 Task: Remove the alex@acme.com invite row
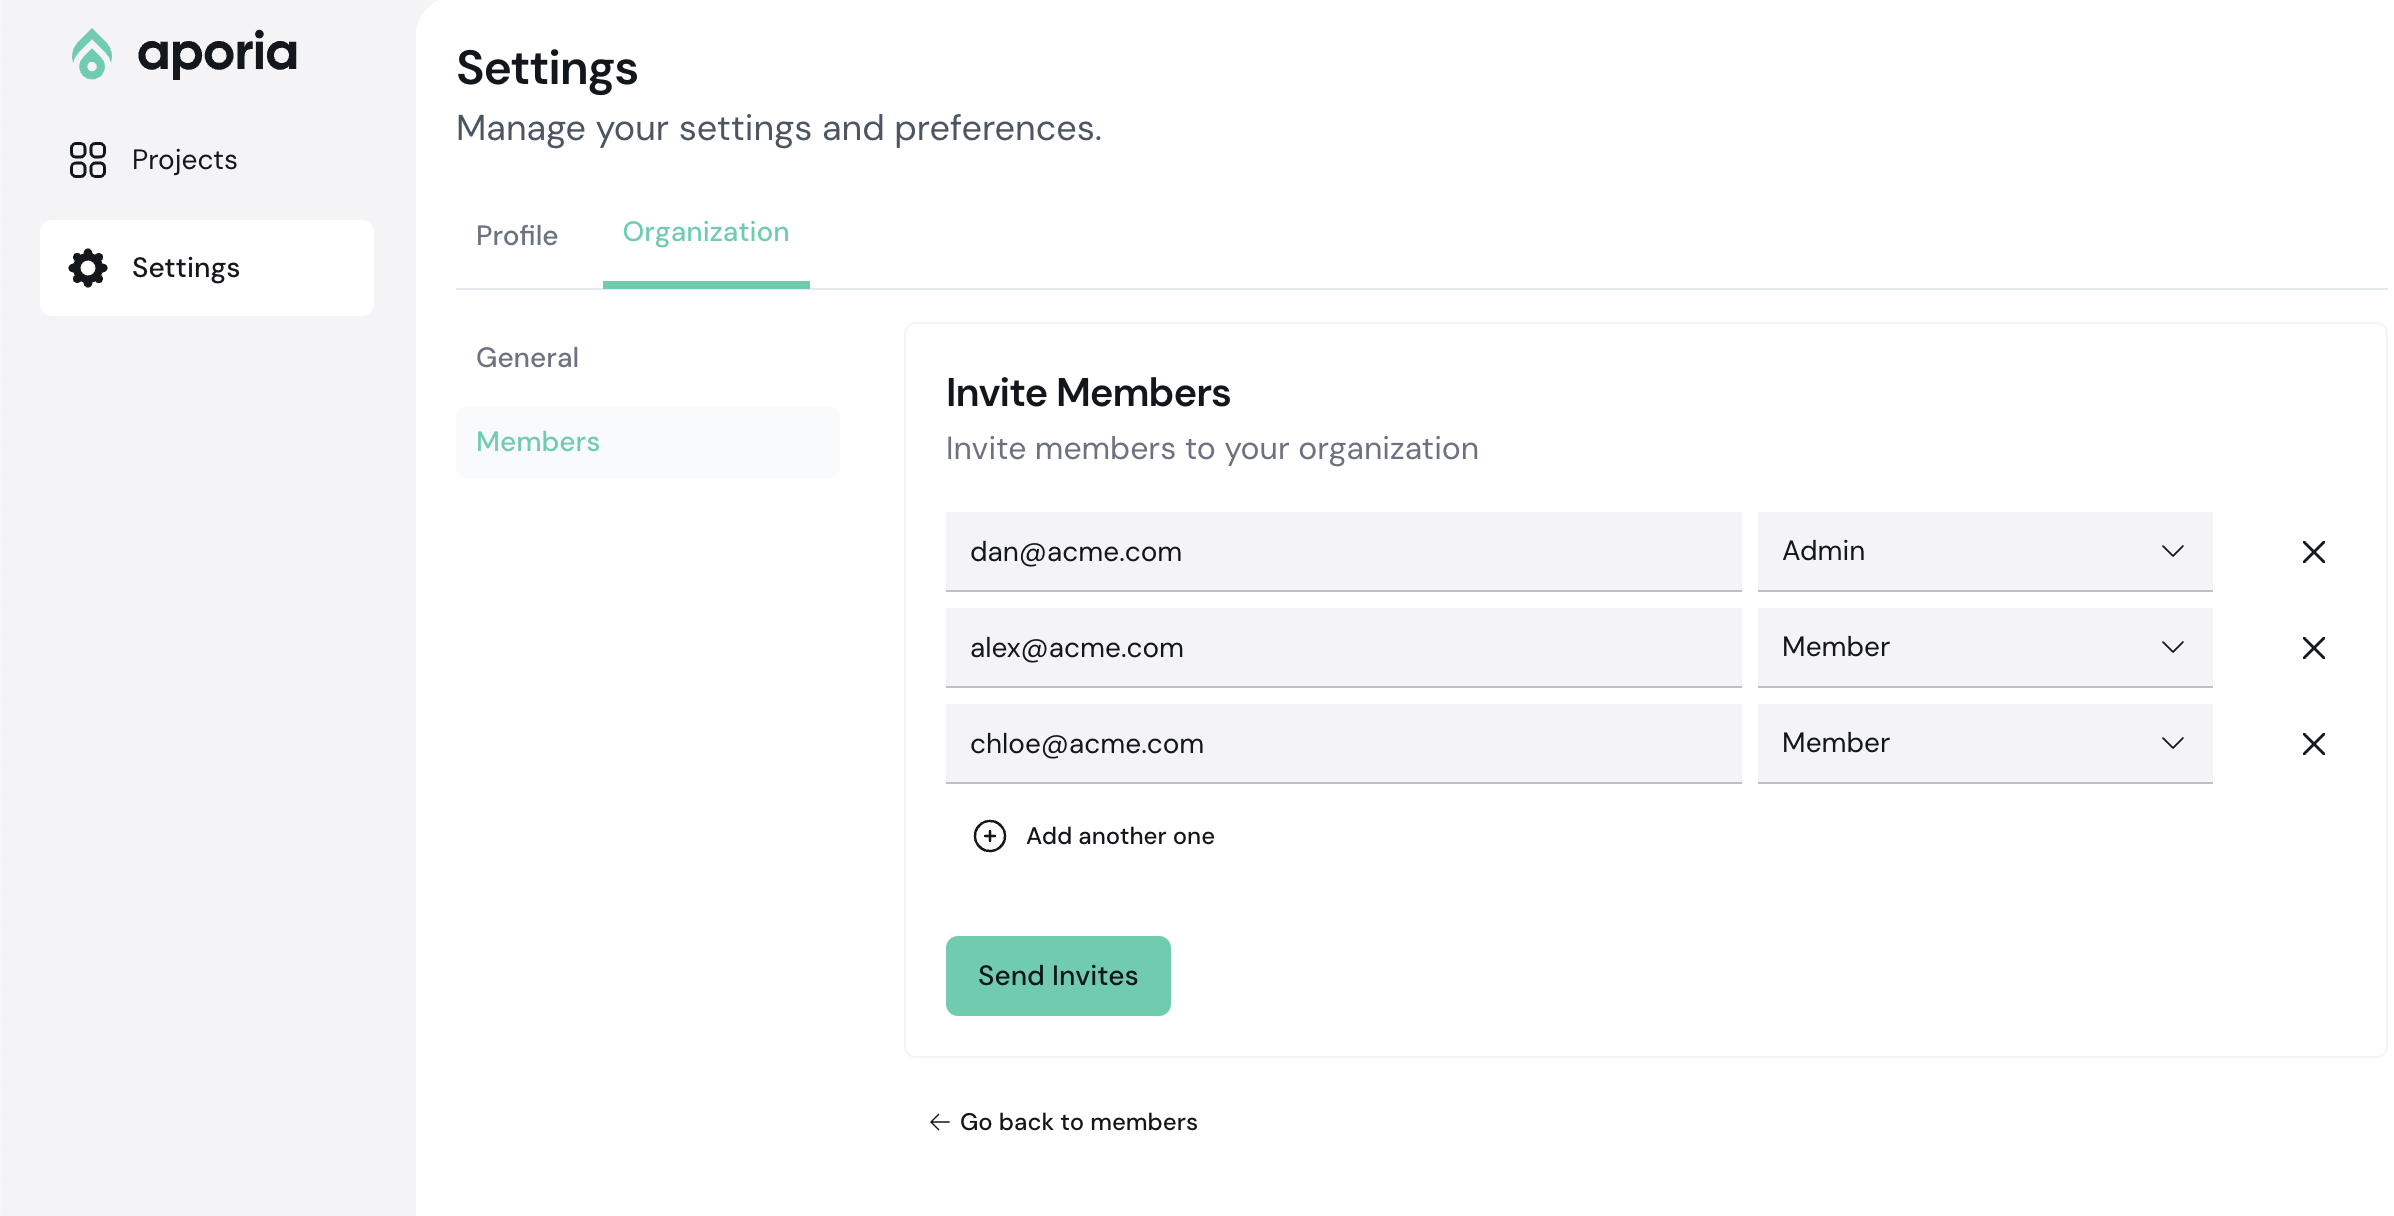[2313, 648]
